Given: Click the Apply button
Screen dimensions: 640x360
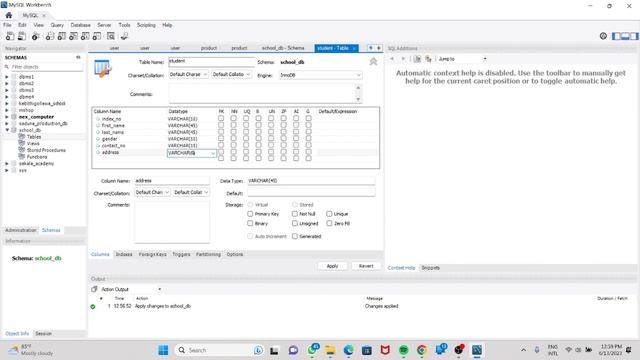Looking at the screenshot, I should pos(332,266).
